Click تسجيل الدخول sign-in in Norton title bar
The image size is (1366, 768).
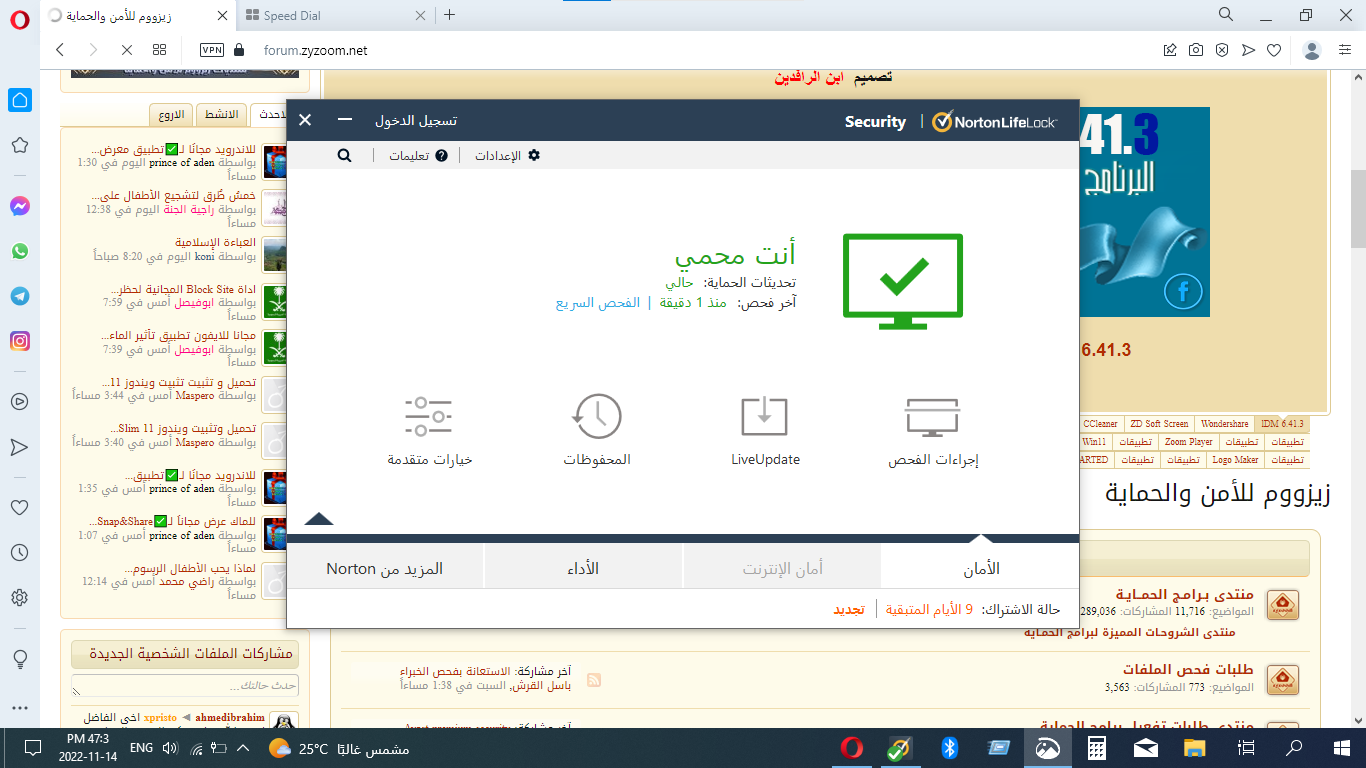416,120
